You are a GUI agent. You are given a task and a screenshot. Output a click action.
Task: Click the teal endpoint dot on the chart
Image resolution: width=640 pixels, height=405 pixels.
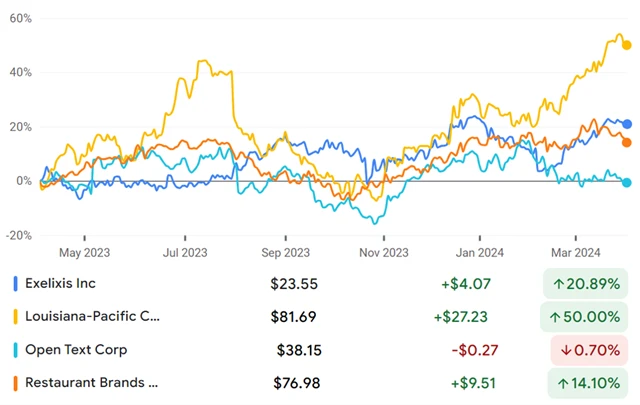tap(627, 182)
